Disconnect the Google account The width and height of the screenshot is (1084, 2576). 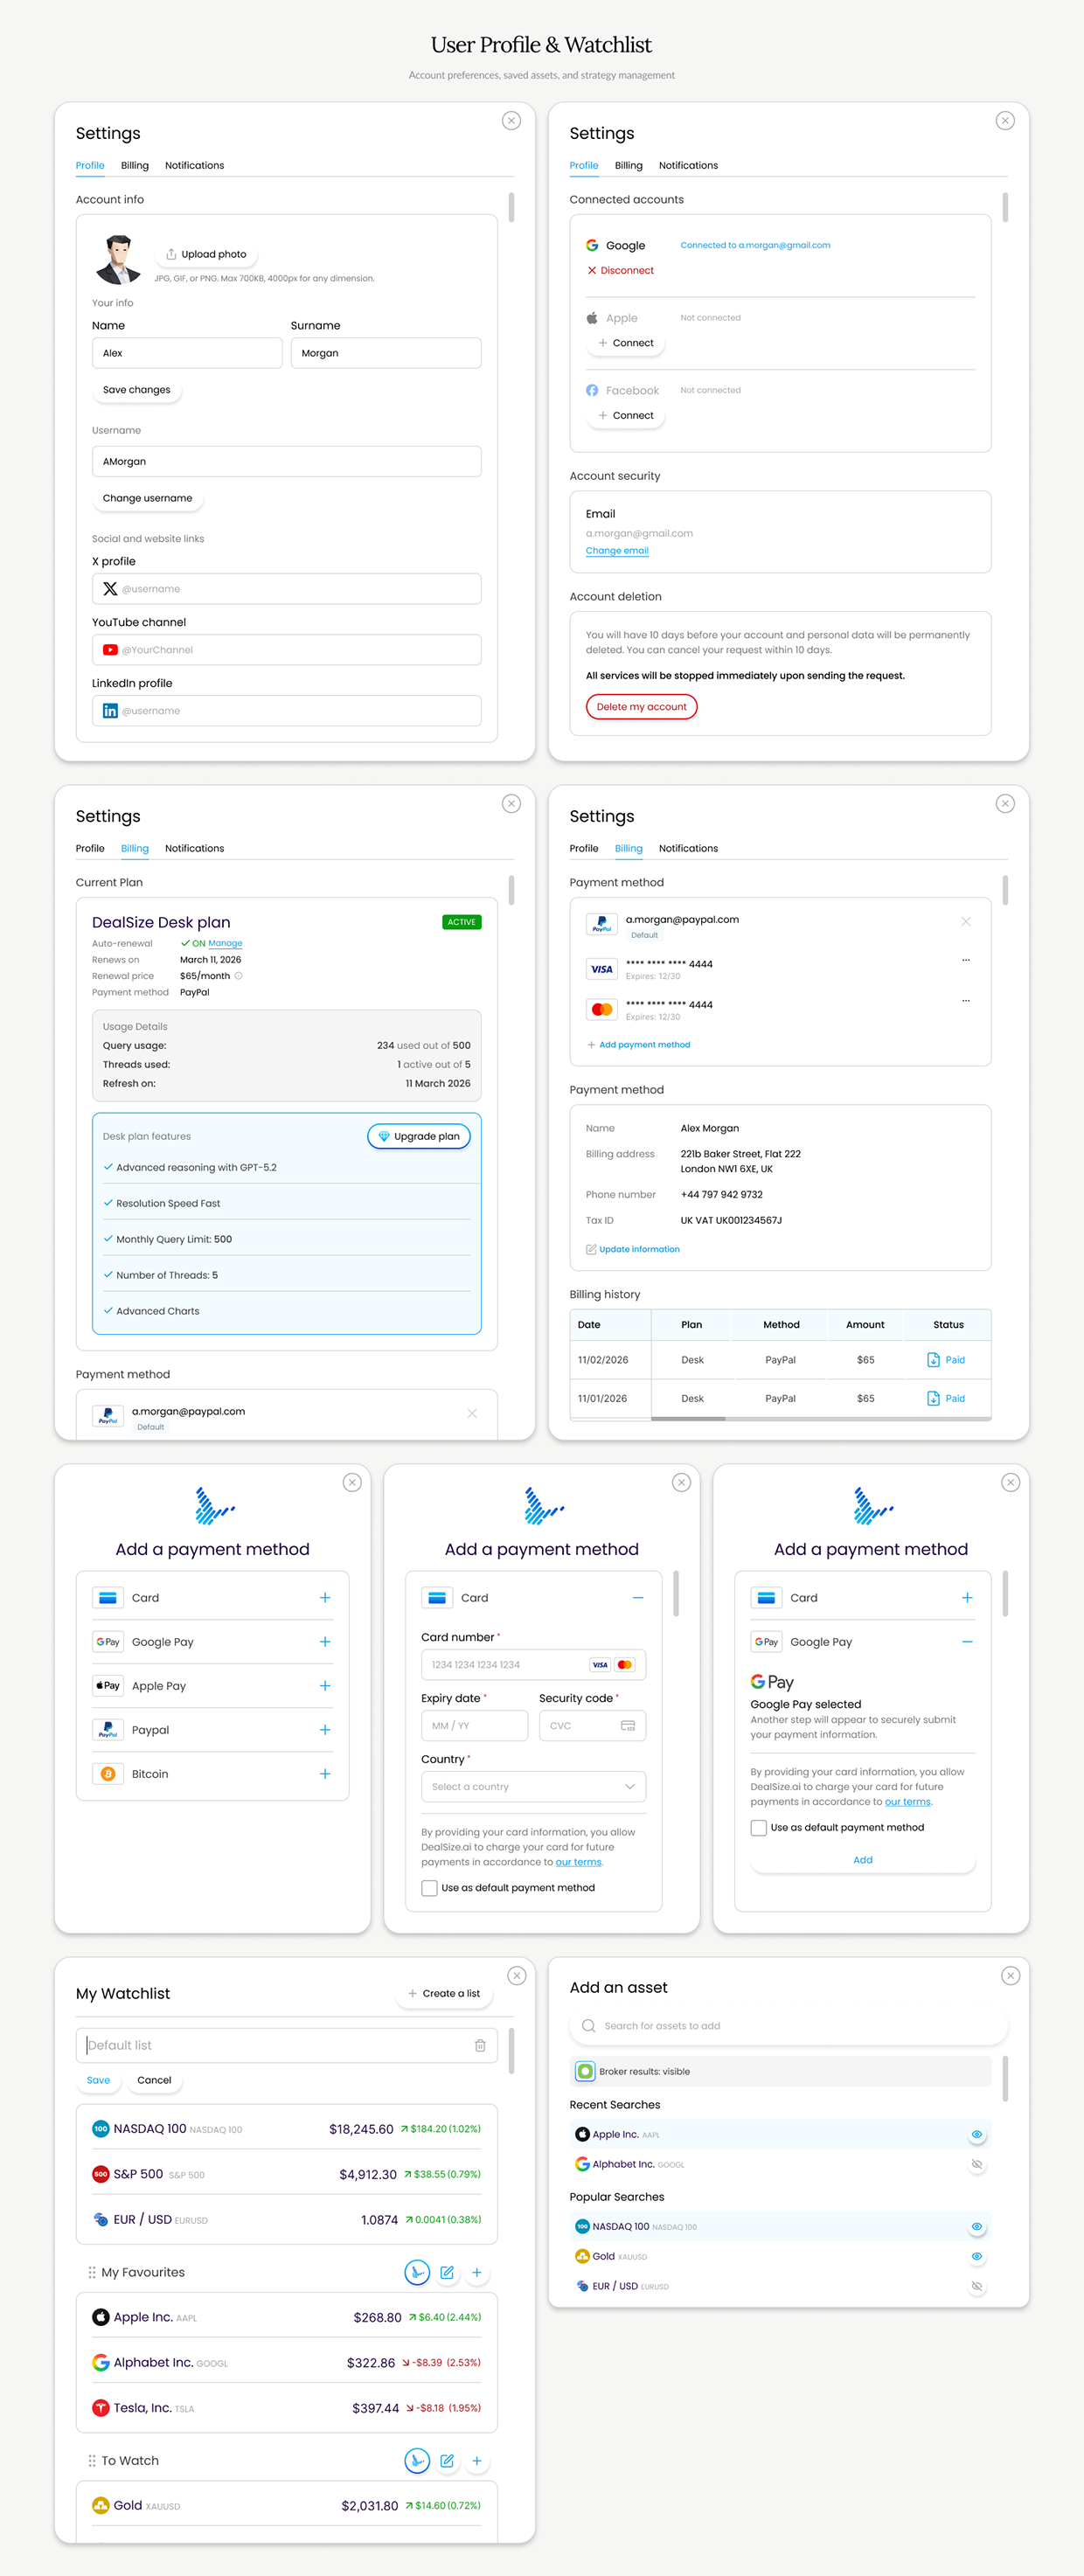tap(620, 270)
